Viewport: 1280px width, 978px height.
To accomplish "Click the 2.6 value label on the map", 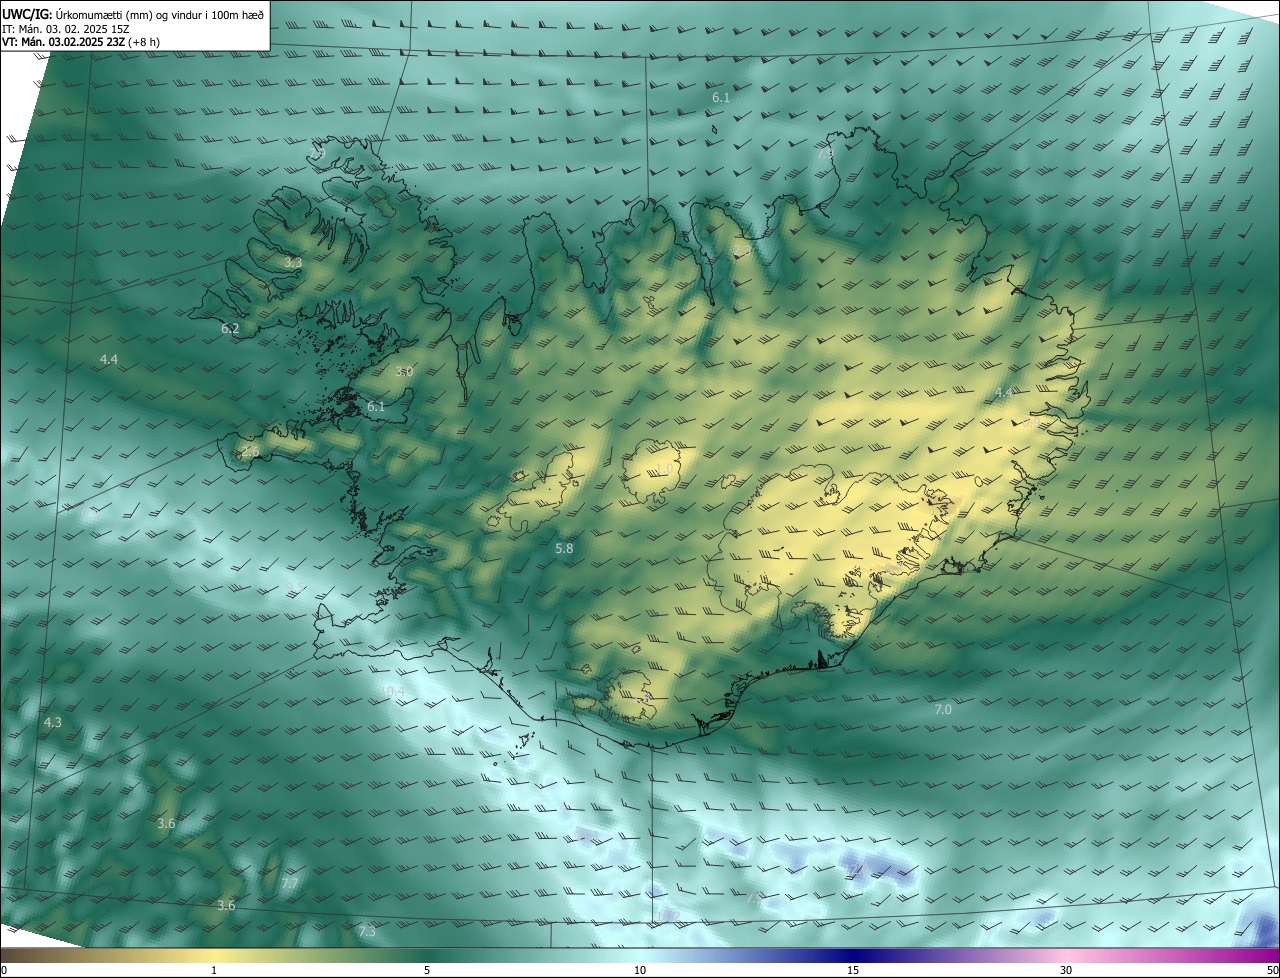I will (250, 452).
